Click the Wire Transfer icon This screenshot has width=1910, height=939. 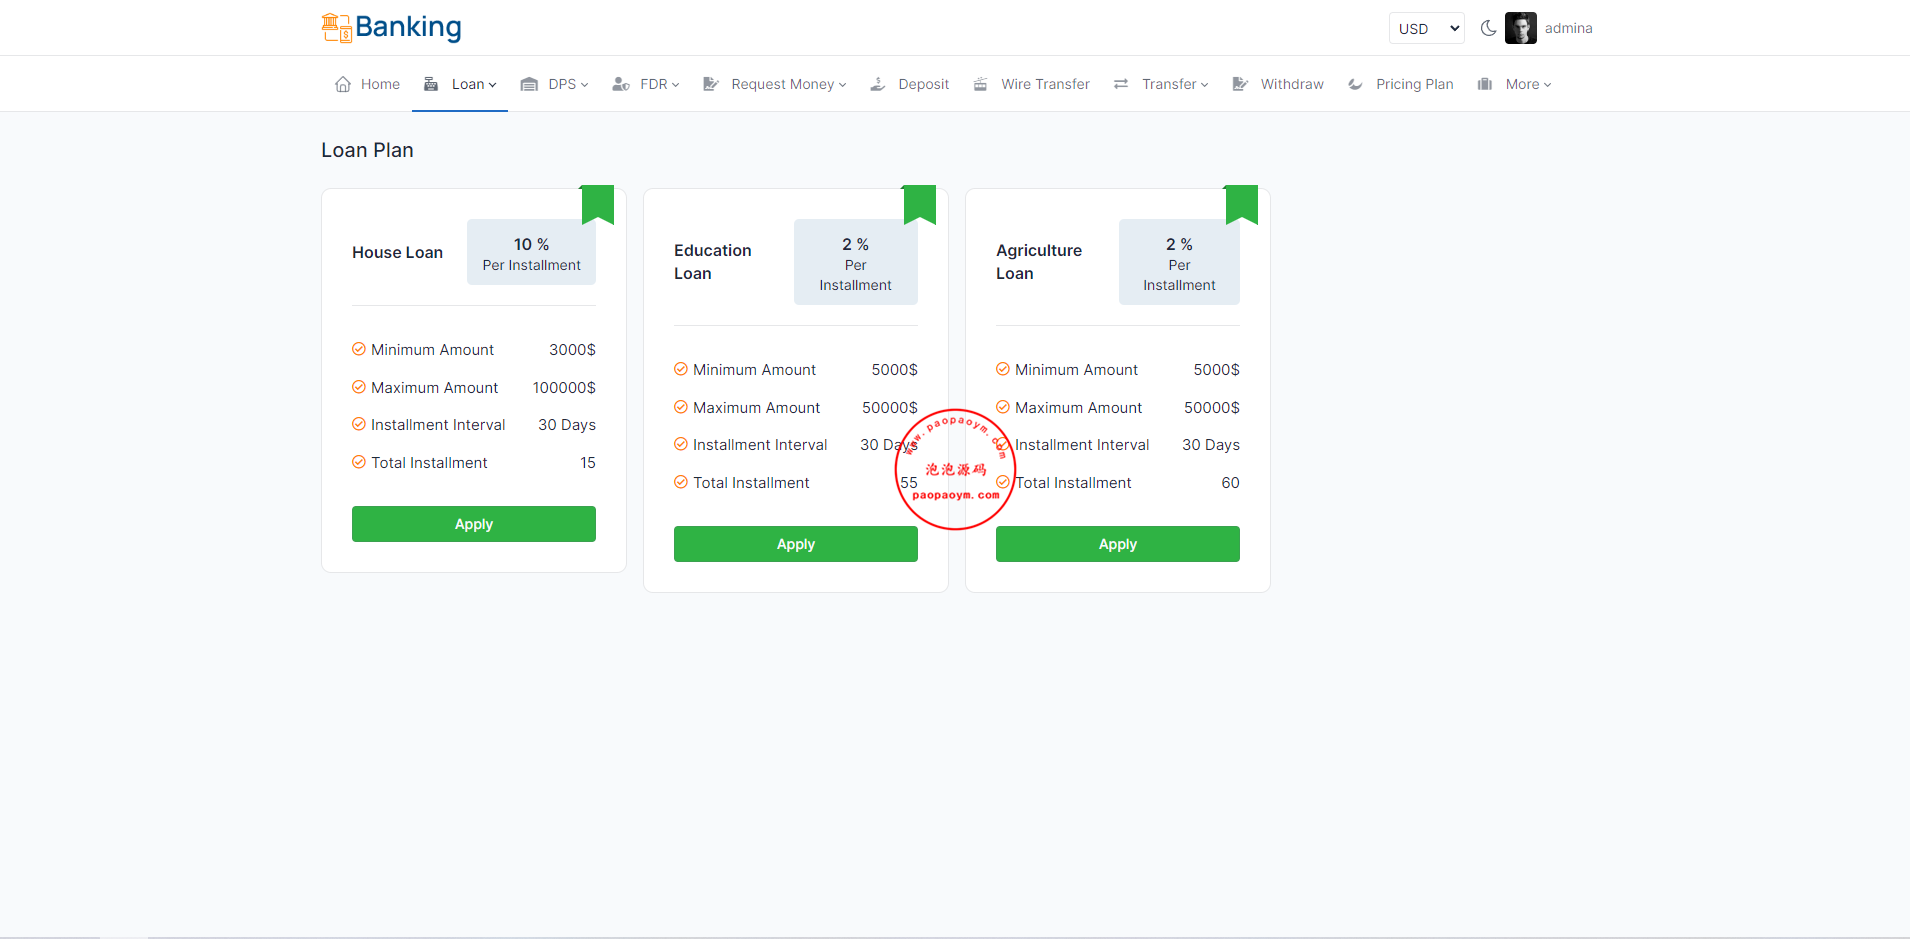pos(981,84)
